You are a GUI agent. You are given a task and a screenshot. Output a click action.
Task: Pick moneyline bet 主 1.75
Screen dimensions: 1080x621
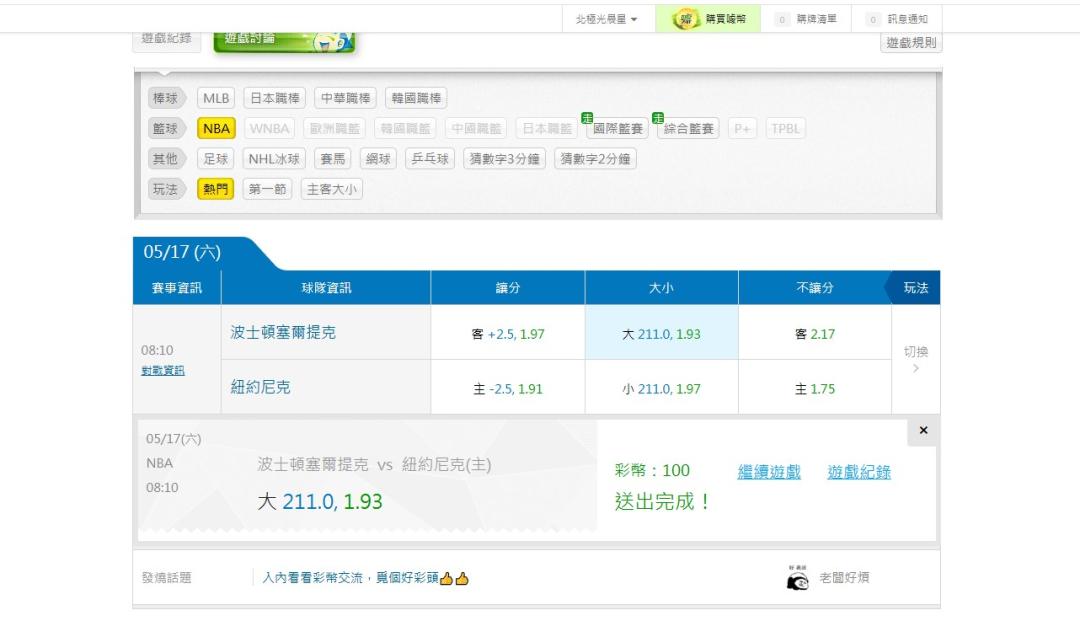point(815,388)
